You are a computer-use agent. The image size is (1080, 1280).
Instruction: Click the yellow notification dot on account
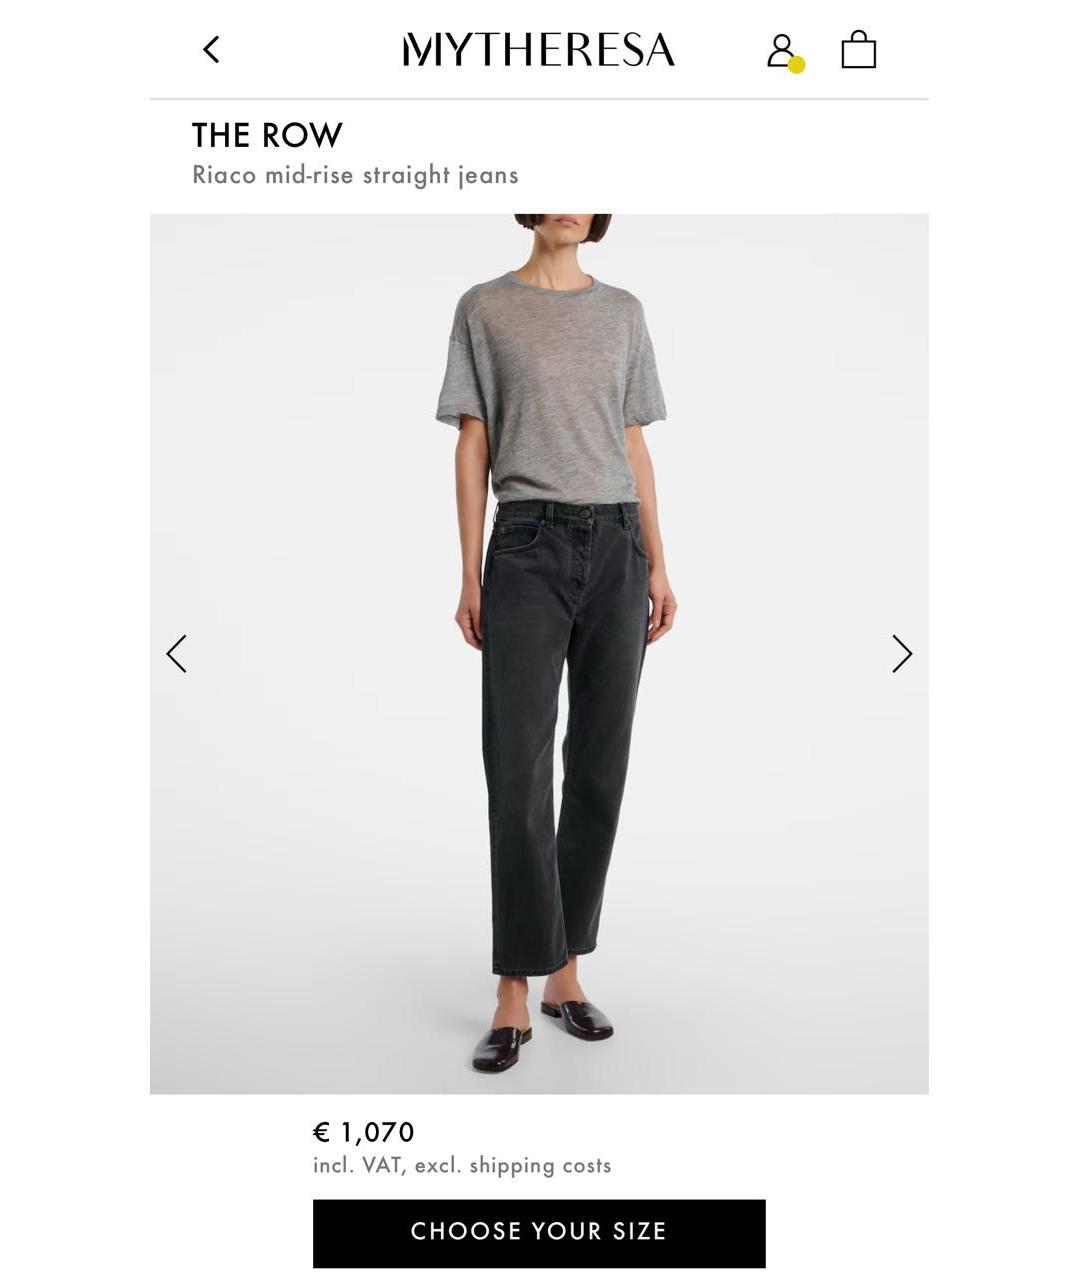coord(796,65)
